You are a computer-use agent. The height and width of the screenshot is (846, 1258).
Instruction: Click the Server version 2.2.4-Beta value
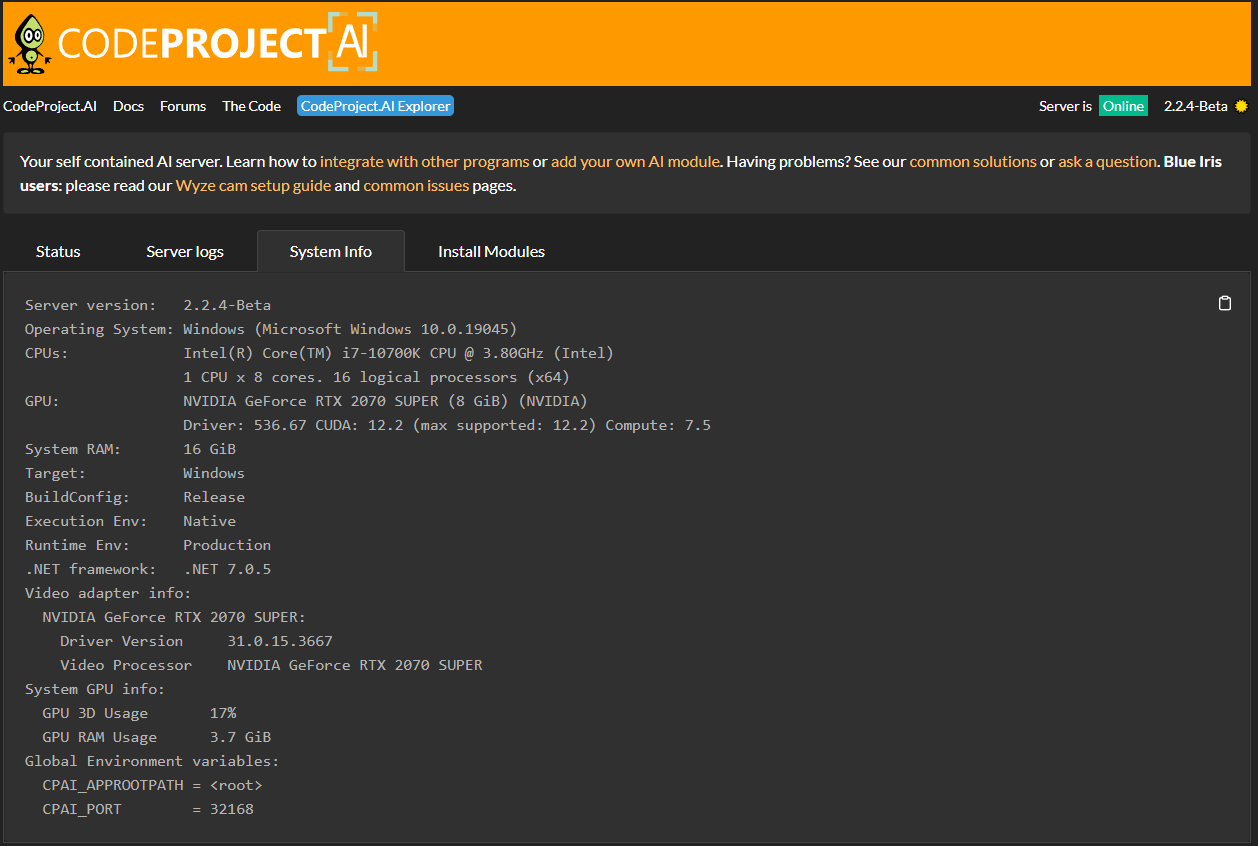(x=227, y=305)
